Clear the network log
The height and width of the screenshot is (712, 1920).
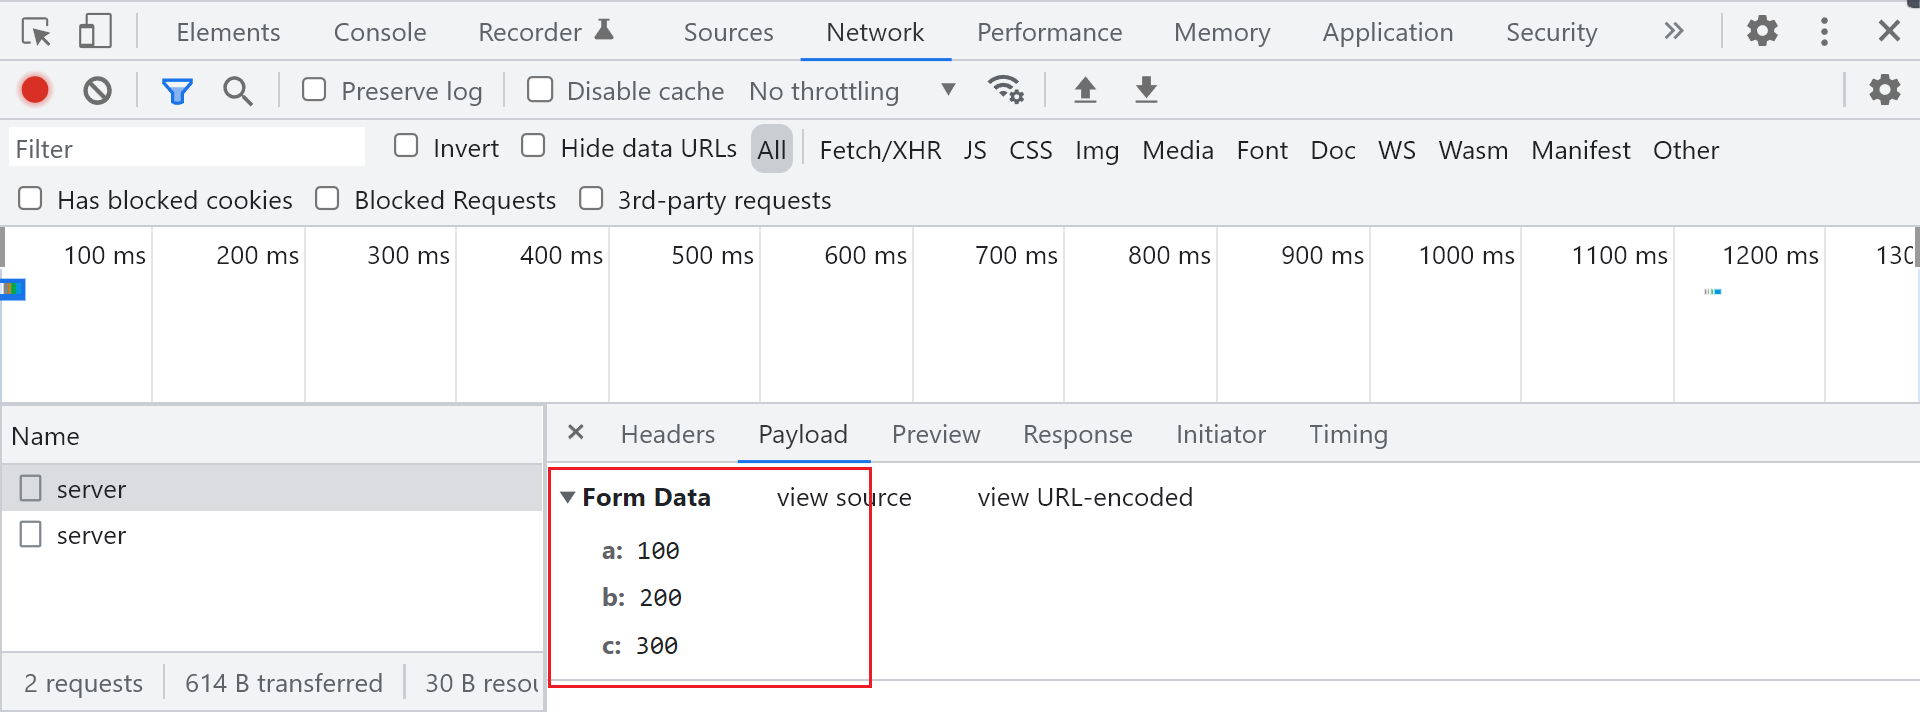coord(97,91)
